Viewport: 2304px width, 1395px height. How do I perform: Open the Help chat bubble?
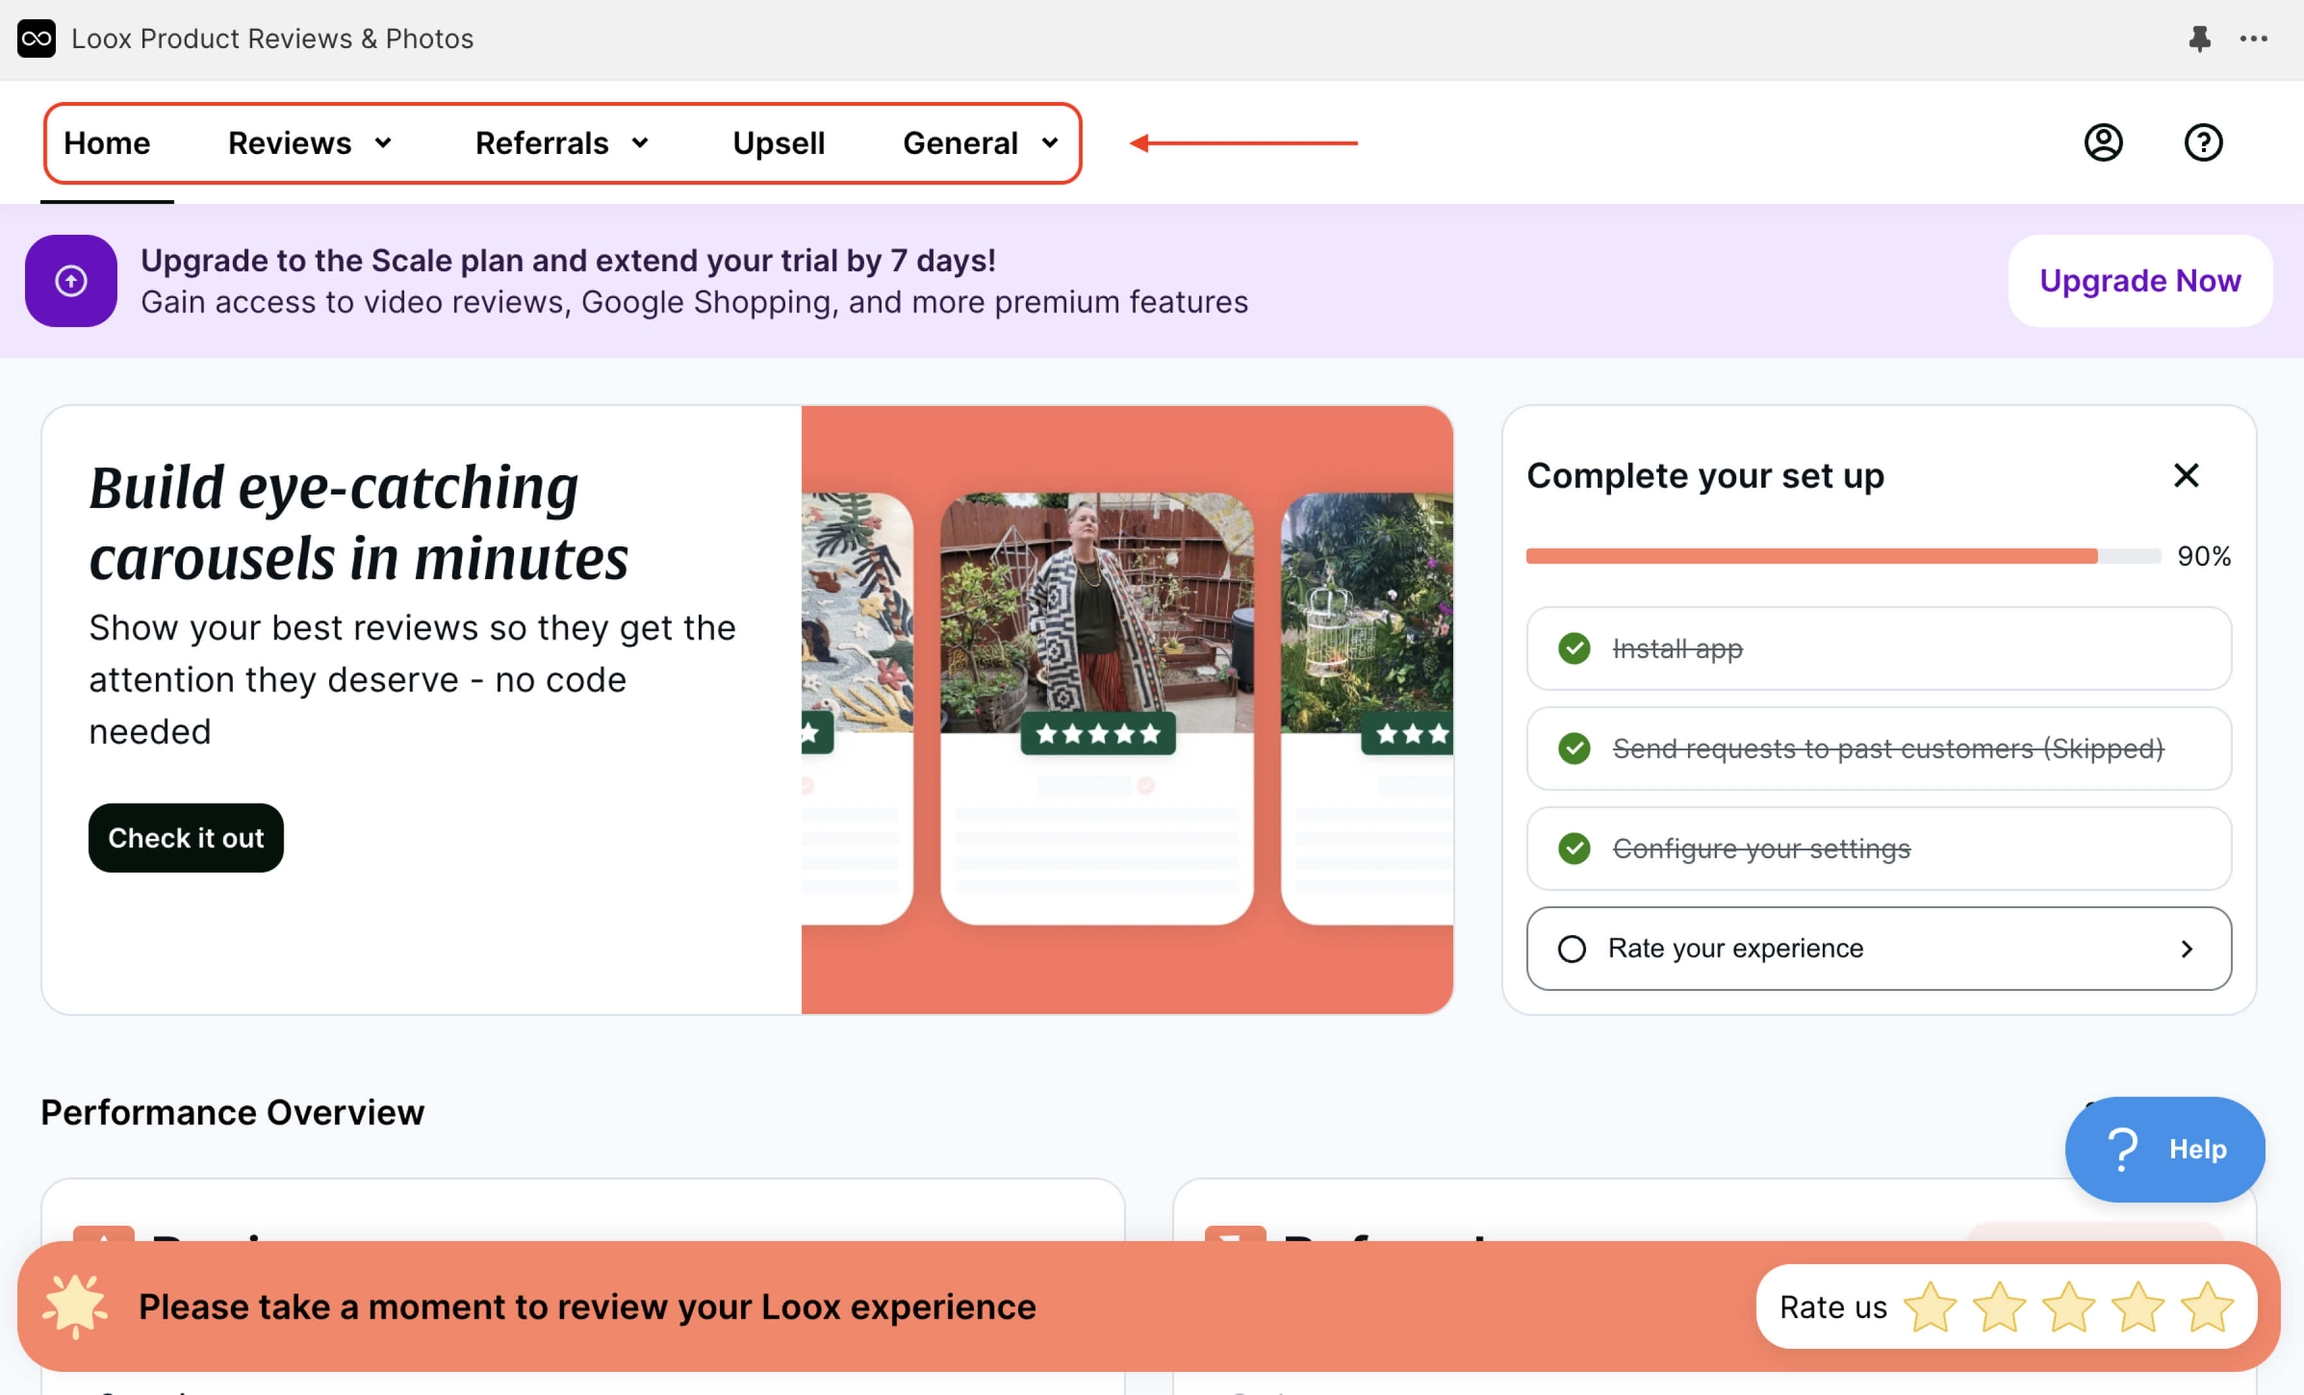2165,1149
